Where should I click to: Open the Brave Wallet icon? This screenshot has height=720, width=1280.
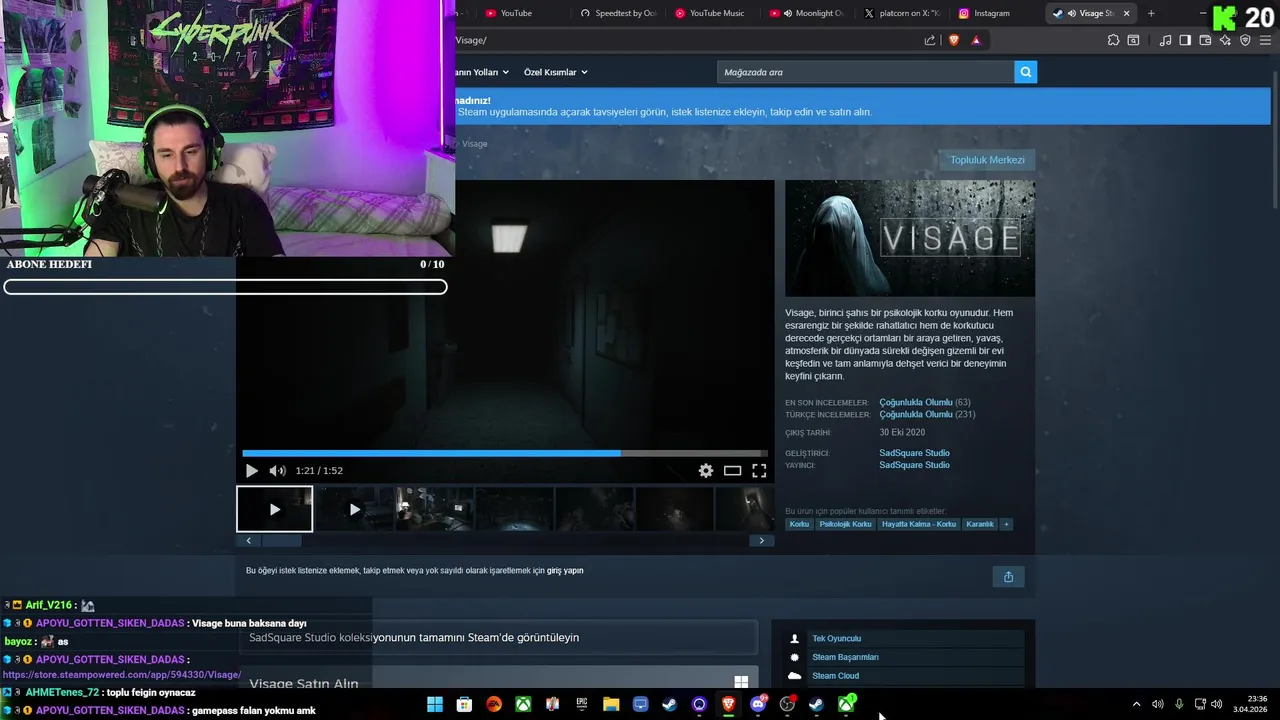(x=1205, y=40)
